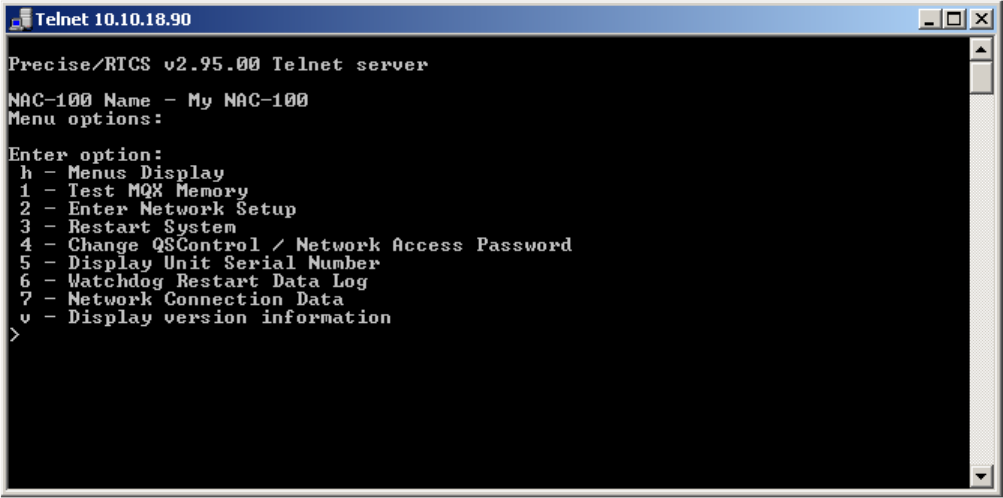Click the empty vertical scrollbar track

click(982, 280)
